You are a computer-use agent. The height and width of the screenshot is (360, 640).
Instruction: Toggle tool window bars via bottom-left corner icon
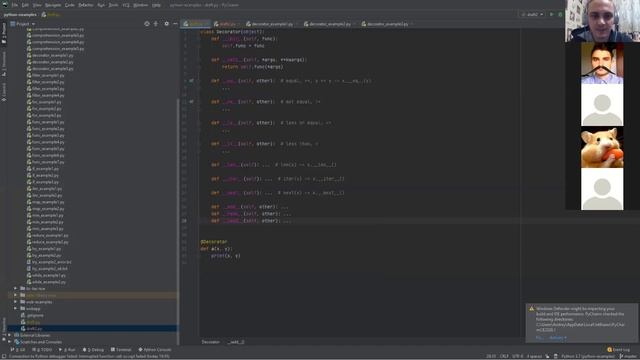pyautogui.click(x=3, y=356)
